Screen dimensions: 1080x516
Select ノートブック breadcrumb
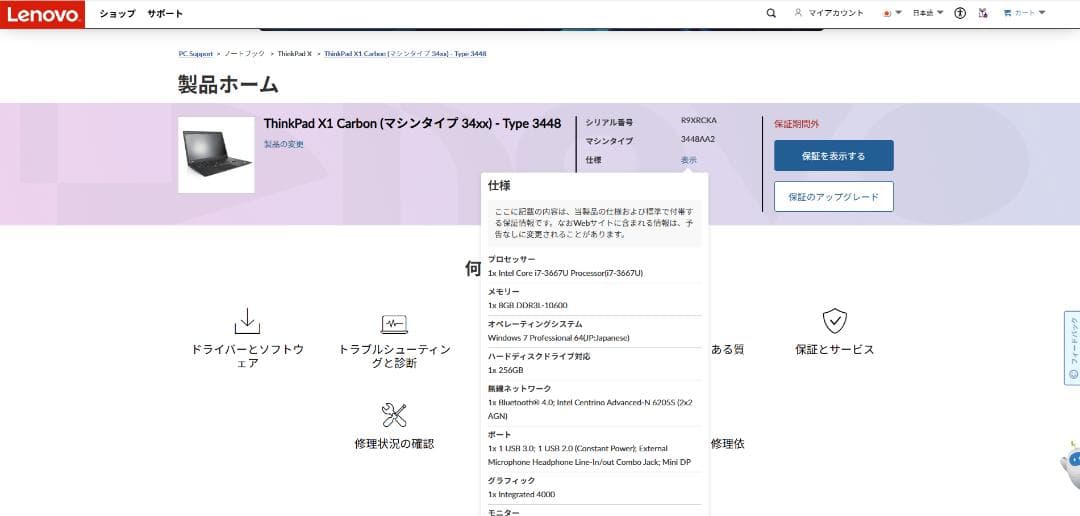[245, 54]
